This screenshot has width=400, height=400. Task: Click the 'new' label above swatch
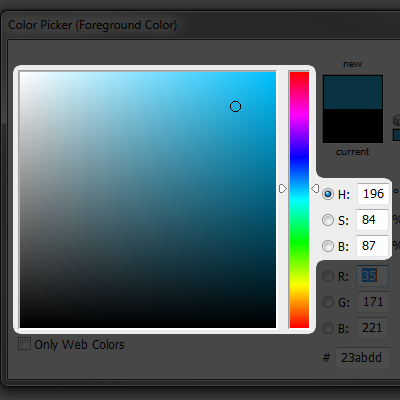click(x=353, y=64)
